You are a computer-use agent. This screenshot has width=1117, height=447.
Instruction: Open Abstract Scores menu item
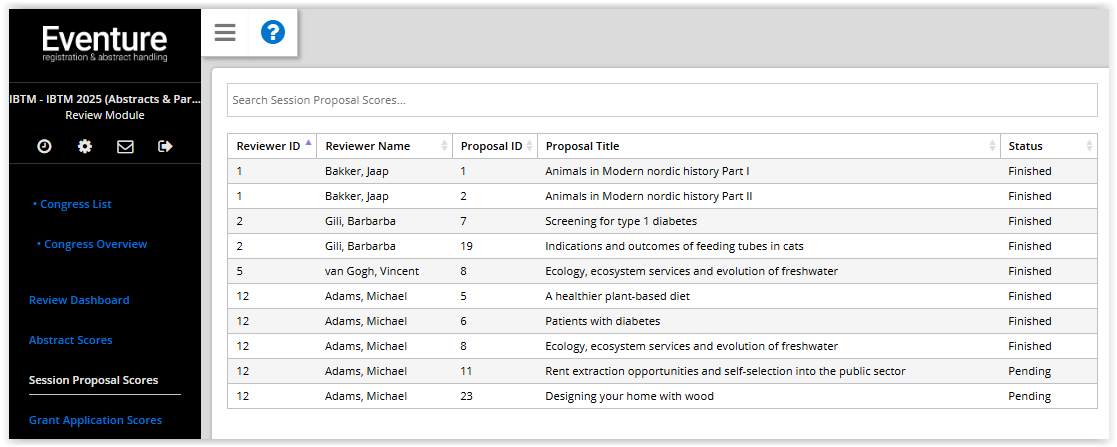tap(71, 340)
